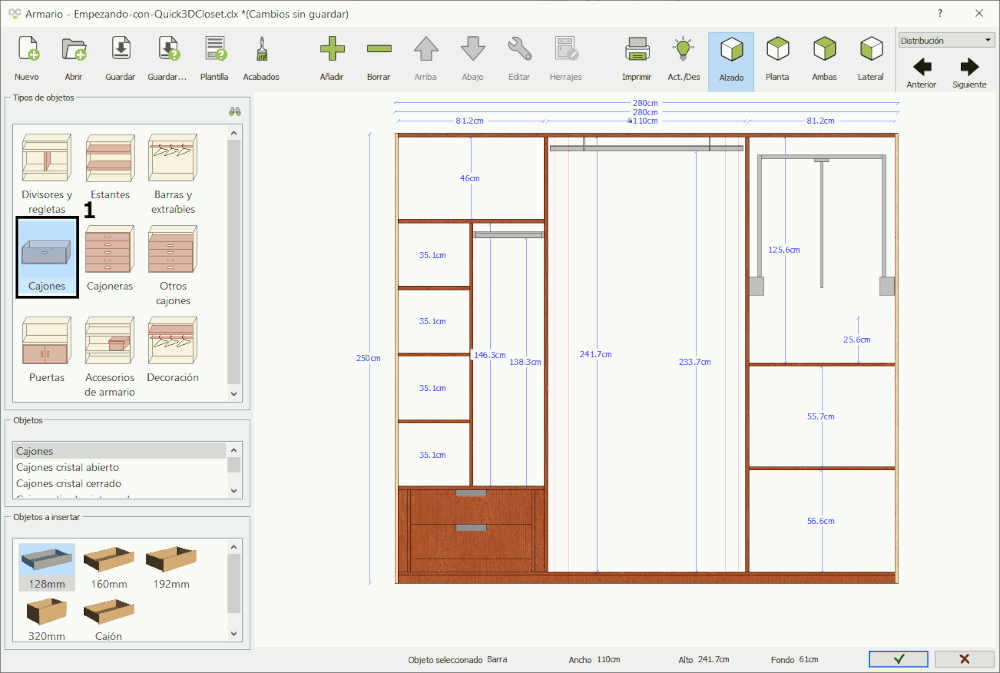Image resolution: width=1000 pixels, height=673 pixels.
Task: Choose the 160mm drawer thumbnail
Action: click(109, 567)
